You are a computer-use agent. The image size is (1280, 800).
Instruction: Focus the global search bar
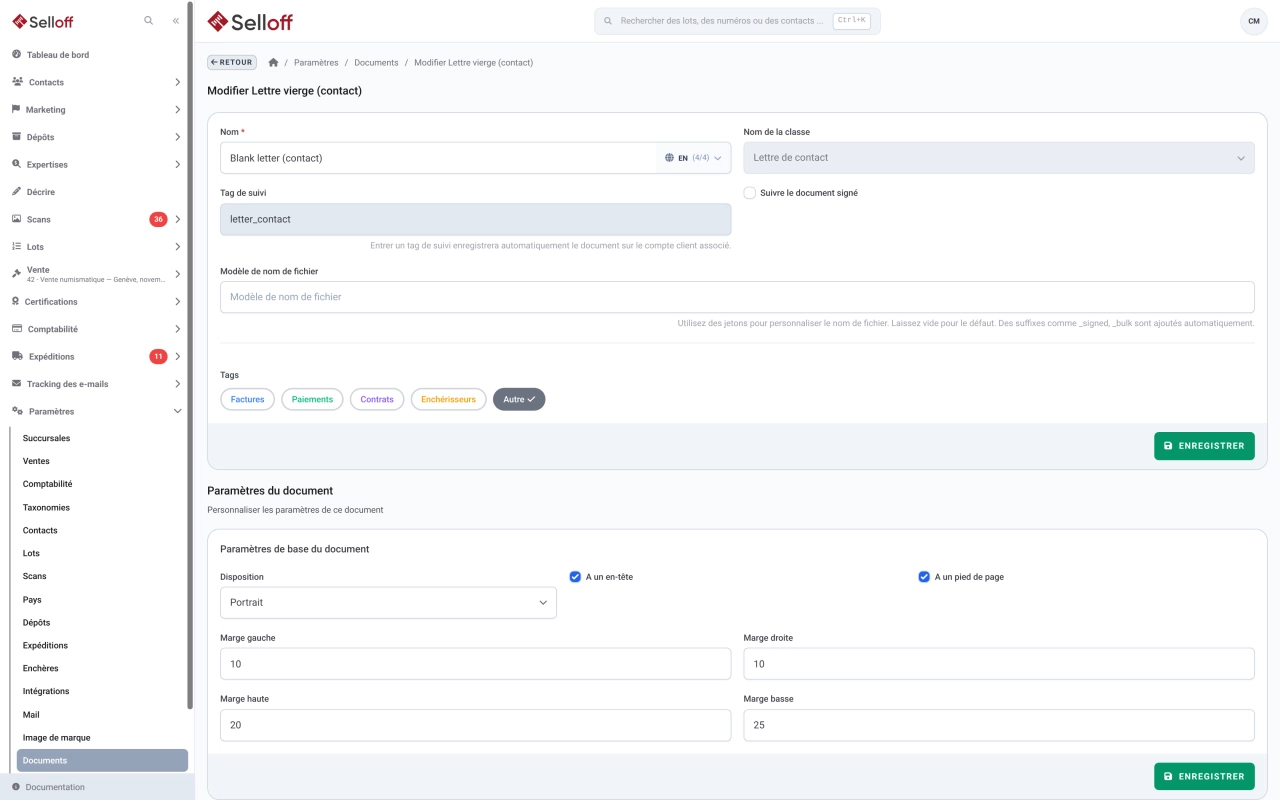(x=737, y=21)
